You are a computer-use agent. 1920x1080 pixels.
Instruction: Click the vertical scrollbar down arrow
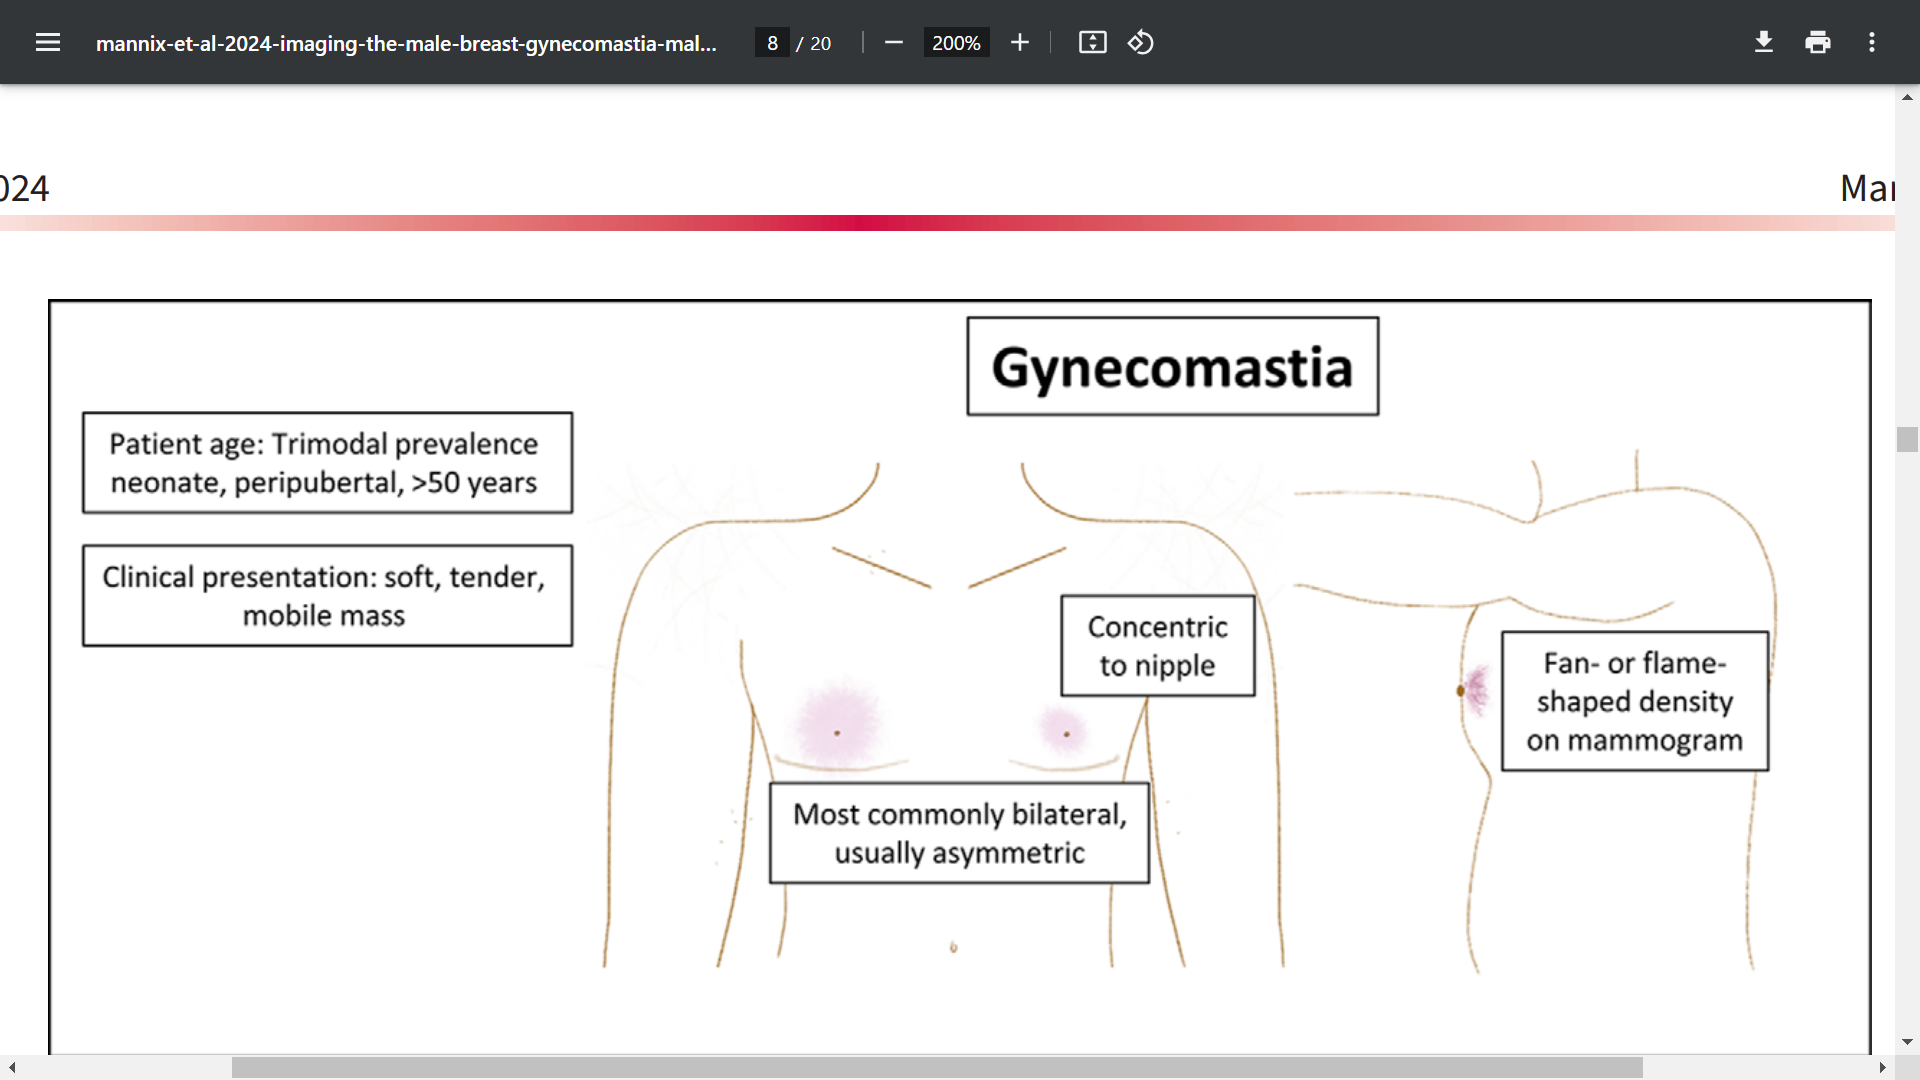(1907, 1042)
